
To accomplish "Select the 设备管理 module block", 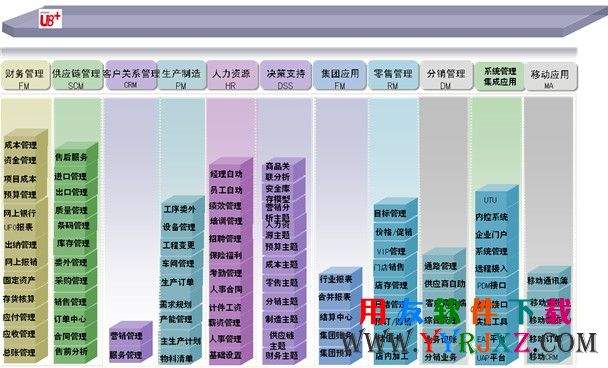I will [179, 227].
